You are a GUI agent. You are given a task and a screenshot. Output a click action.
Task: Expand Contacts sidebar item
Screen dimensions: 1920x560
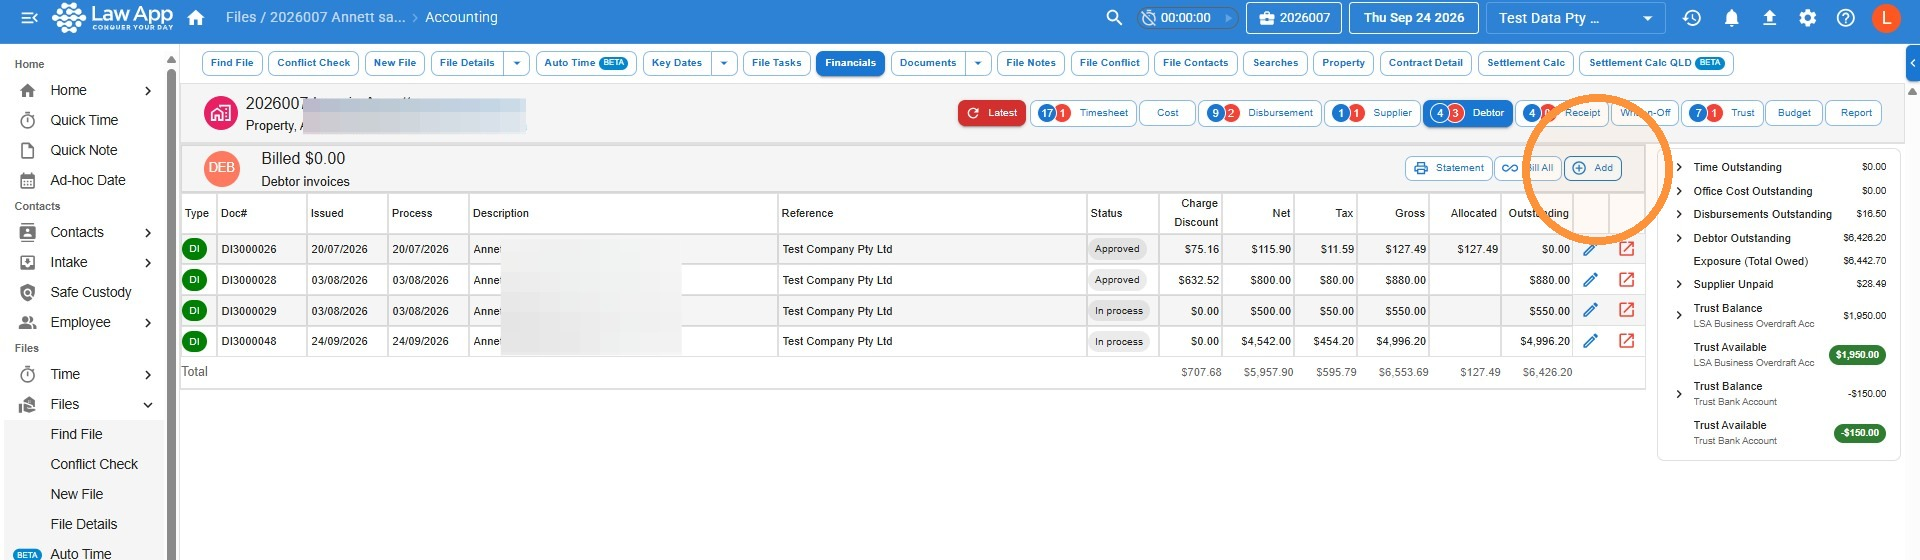pyautogui.click(x=148, y=232)
